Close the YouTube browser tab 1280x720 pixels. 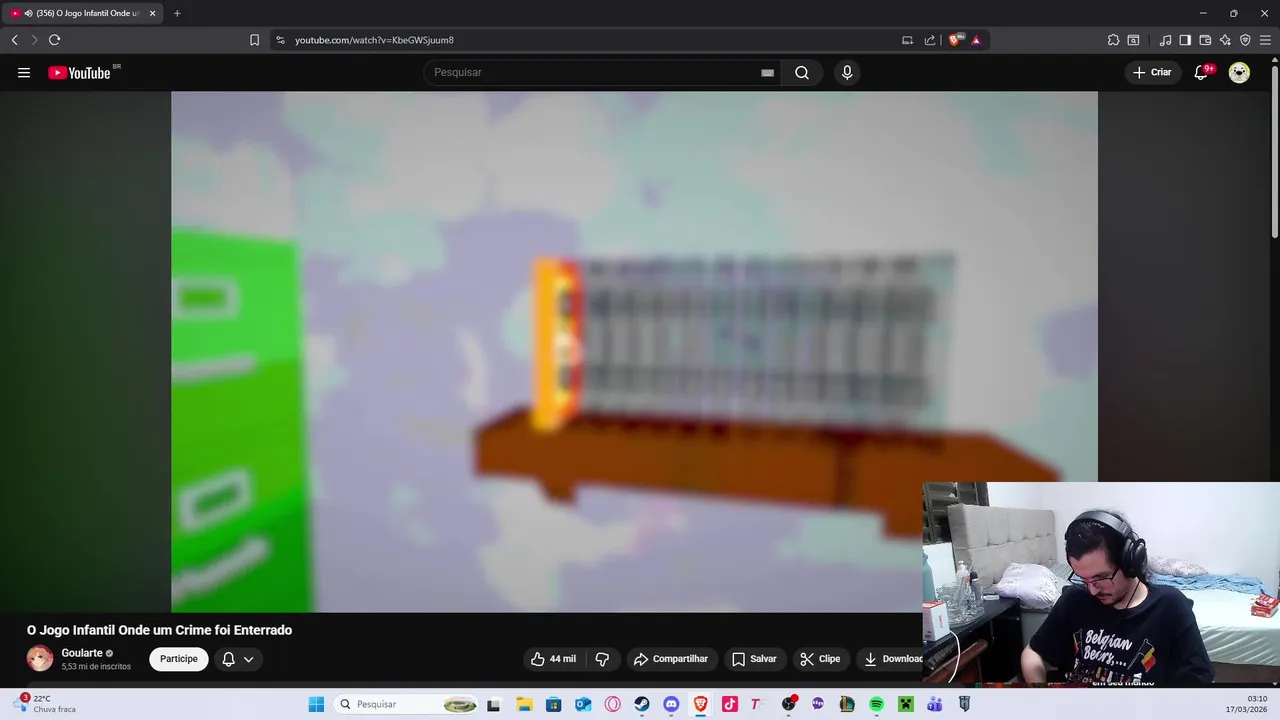(x=152, y=13)
